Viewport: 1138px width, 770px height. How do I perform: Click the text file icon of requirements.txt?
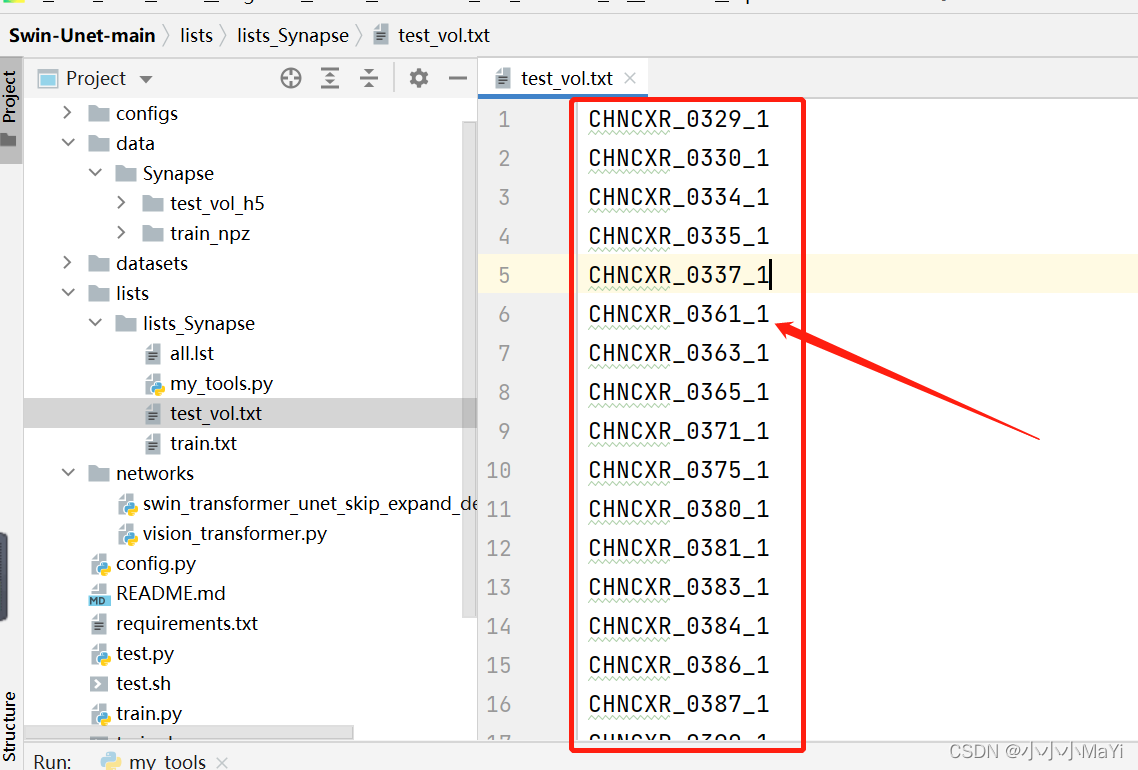click(99, 623)
